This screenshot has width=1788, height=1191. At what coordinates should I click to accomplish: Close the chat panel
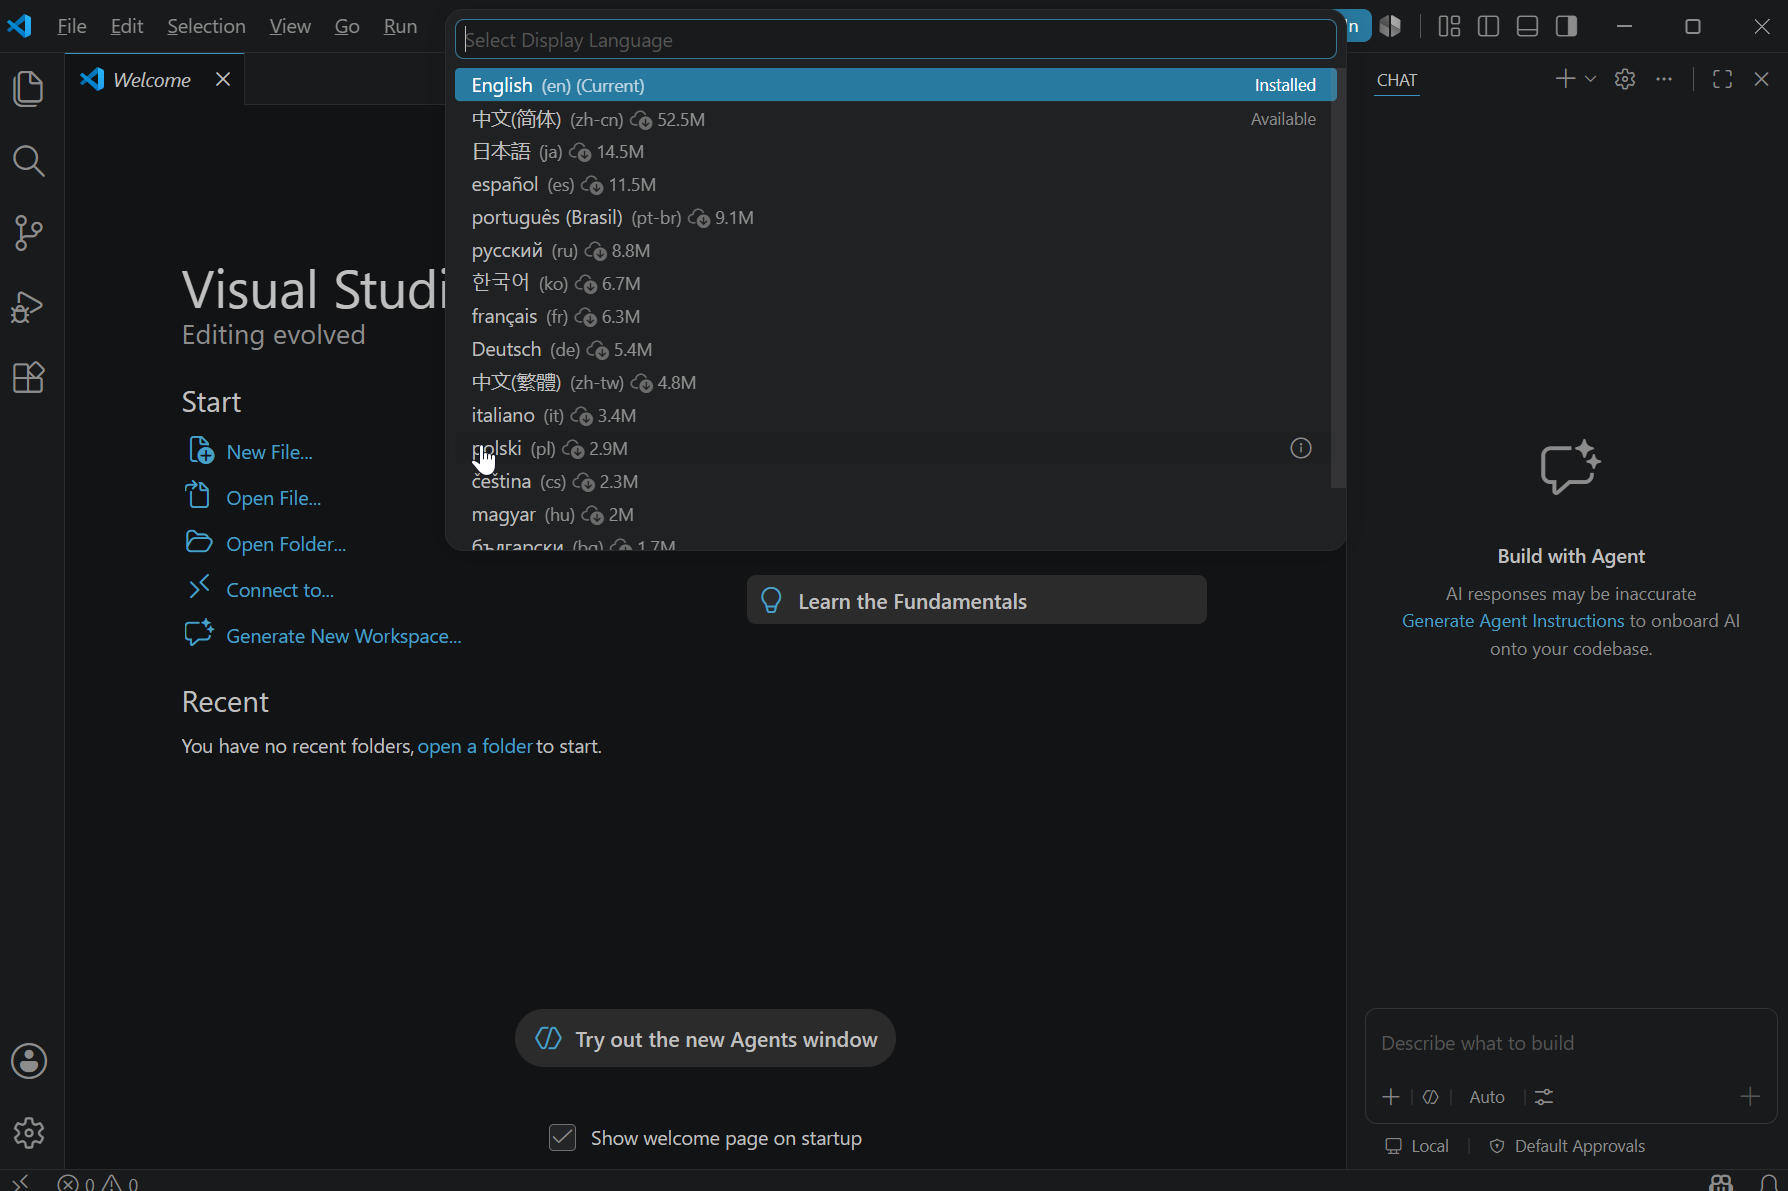[1762, 79]
